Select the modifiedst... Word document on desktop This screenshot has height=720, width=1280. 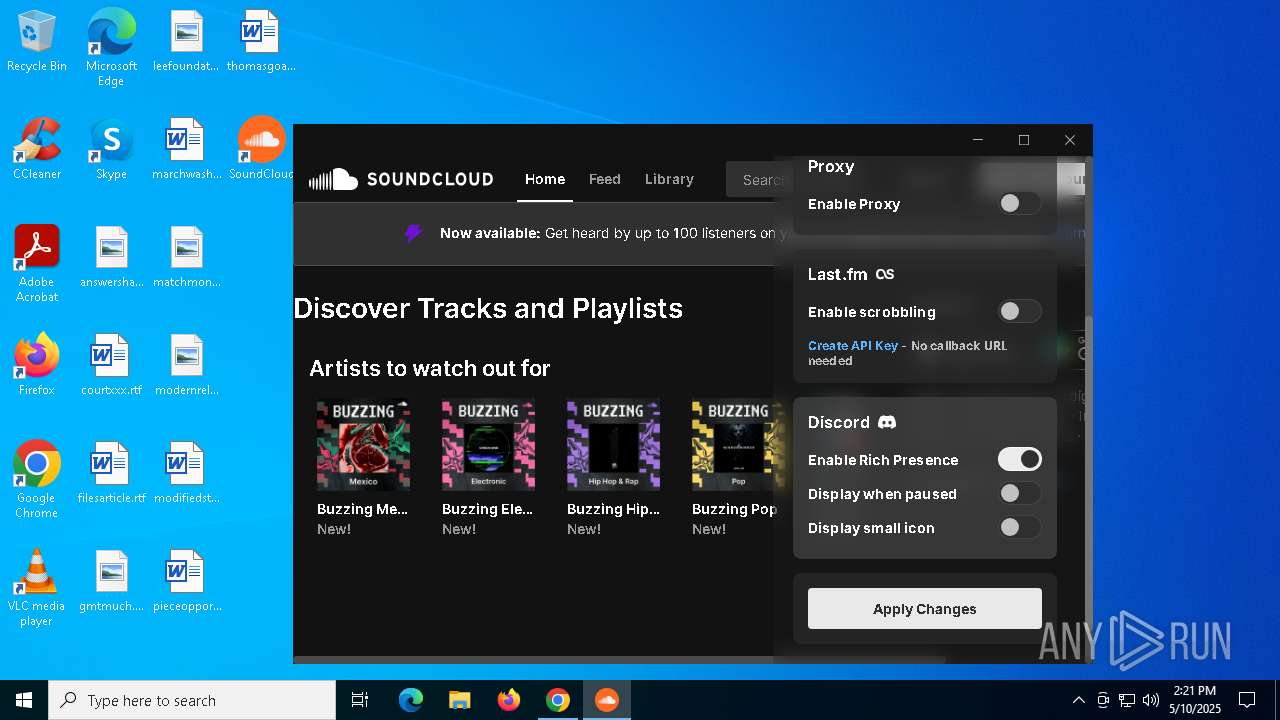(186, 473)
